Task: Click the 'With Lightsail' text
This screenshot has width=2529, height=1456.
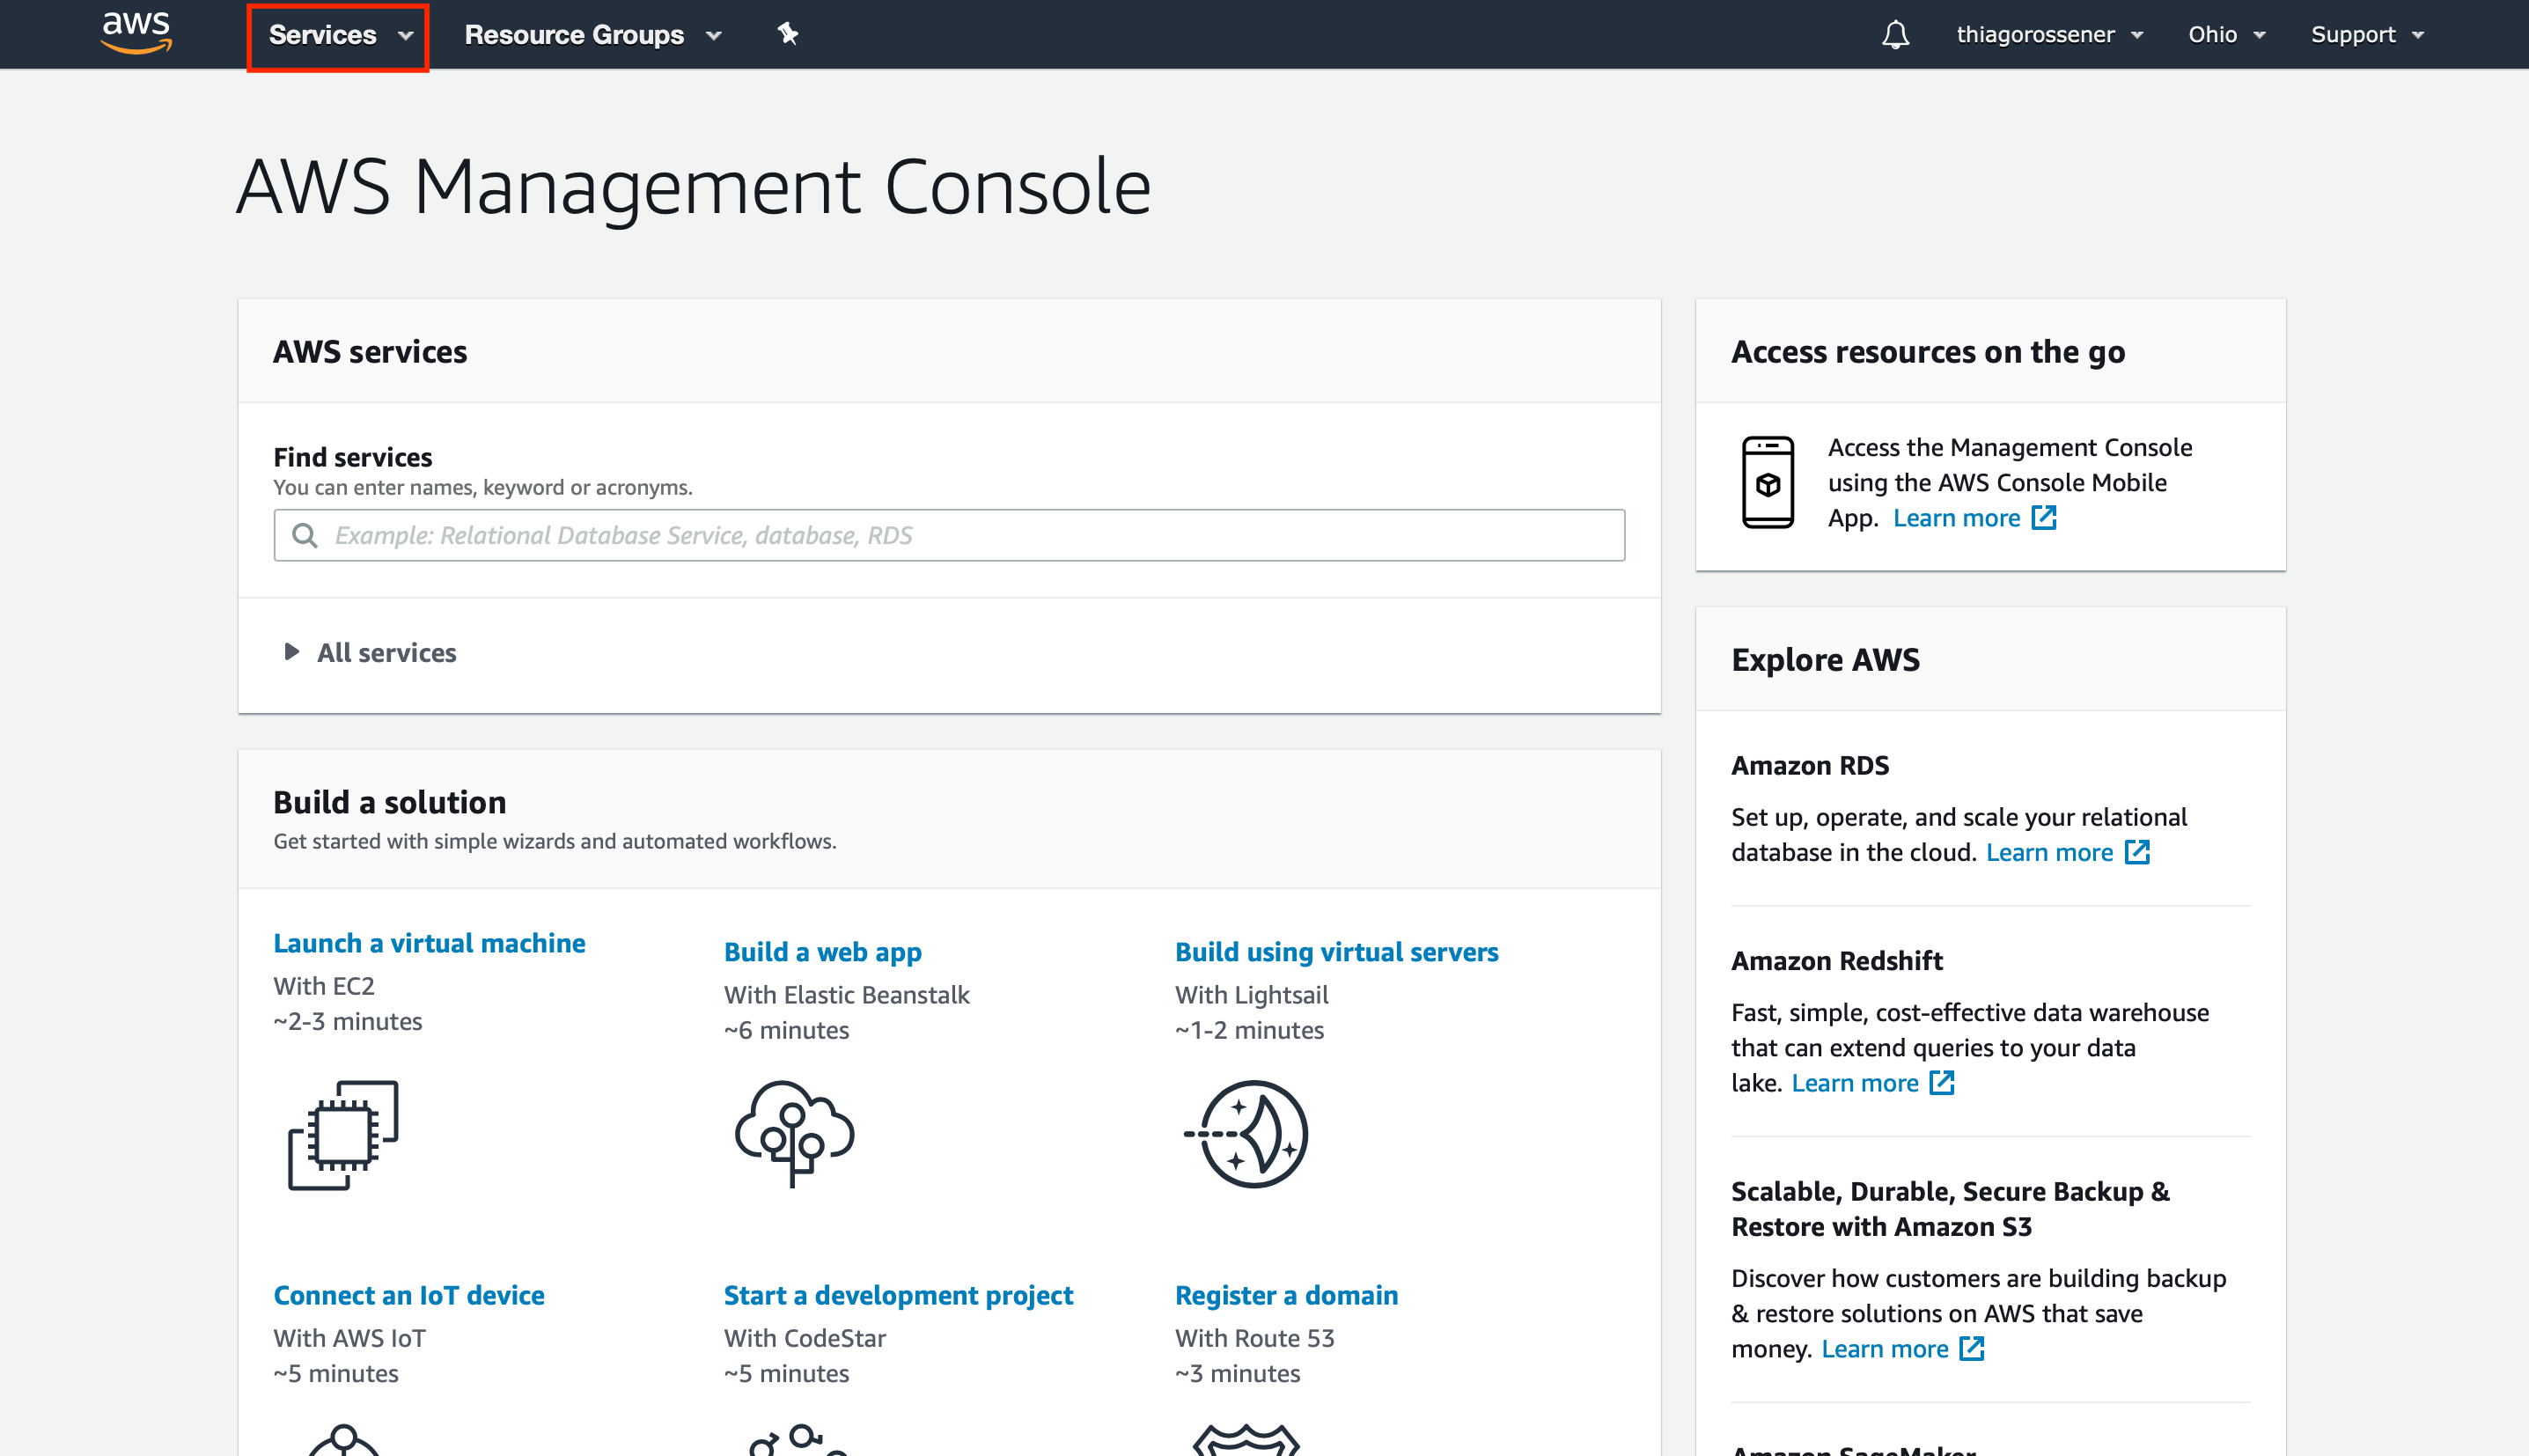Action: [1252, 995]
